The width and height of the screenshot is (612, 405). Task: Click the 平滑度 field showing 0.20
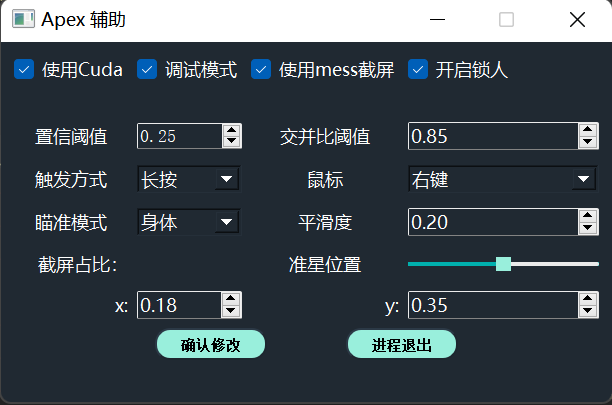coord(493,222)
